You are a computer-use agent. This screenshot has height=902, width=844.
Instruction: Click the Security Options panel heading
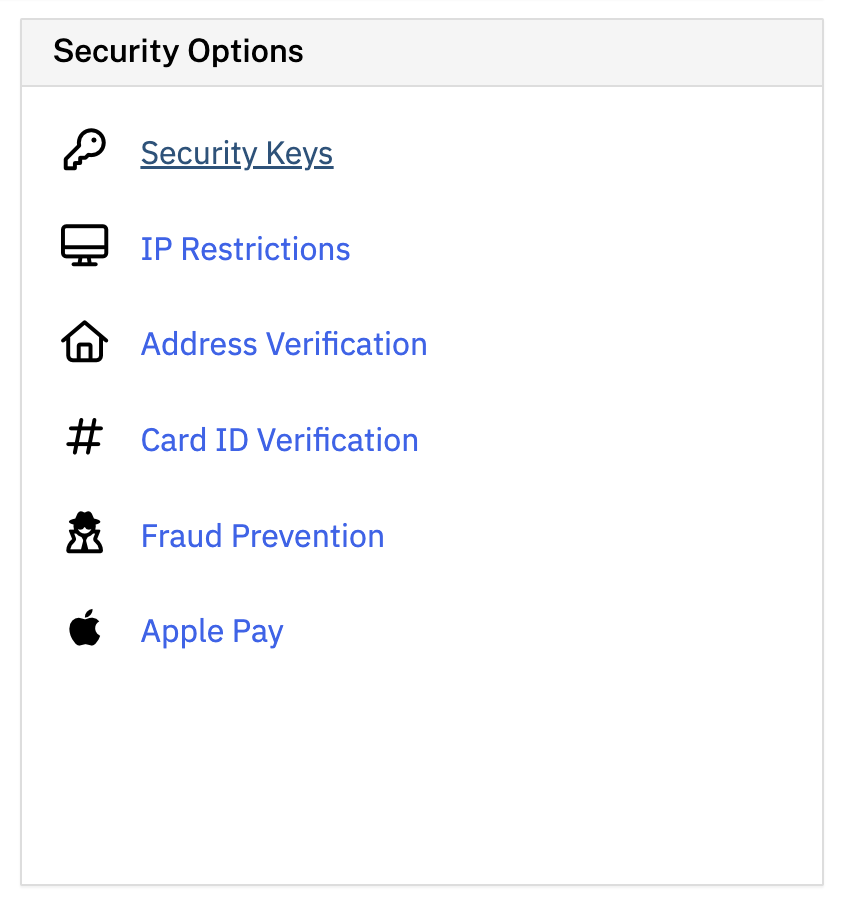[178, 51]
